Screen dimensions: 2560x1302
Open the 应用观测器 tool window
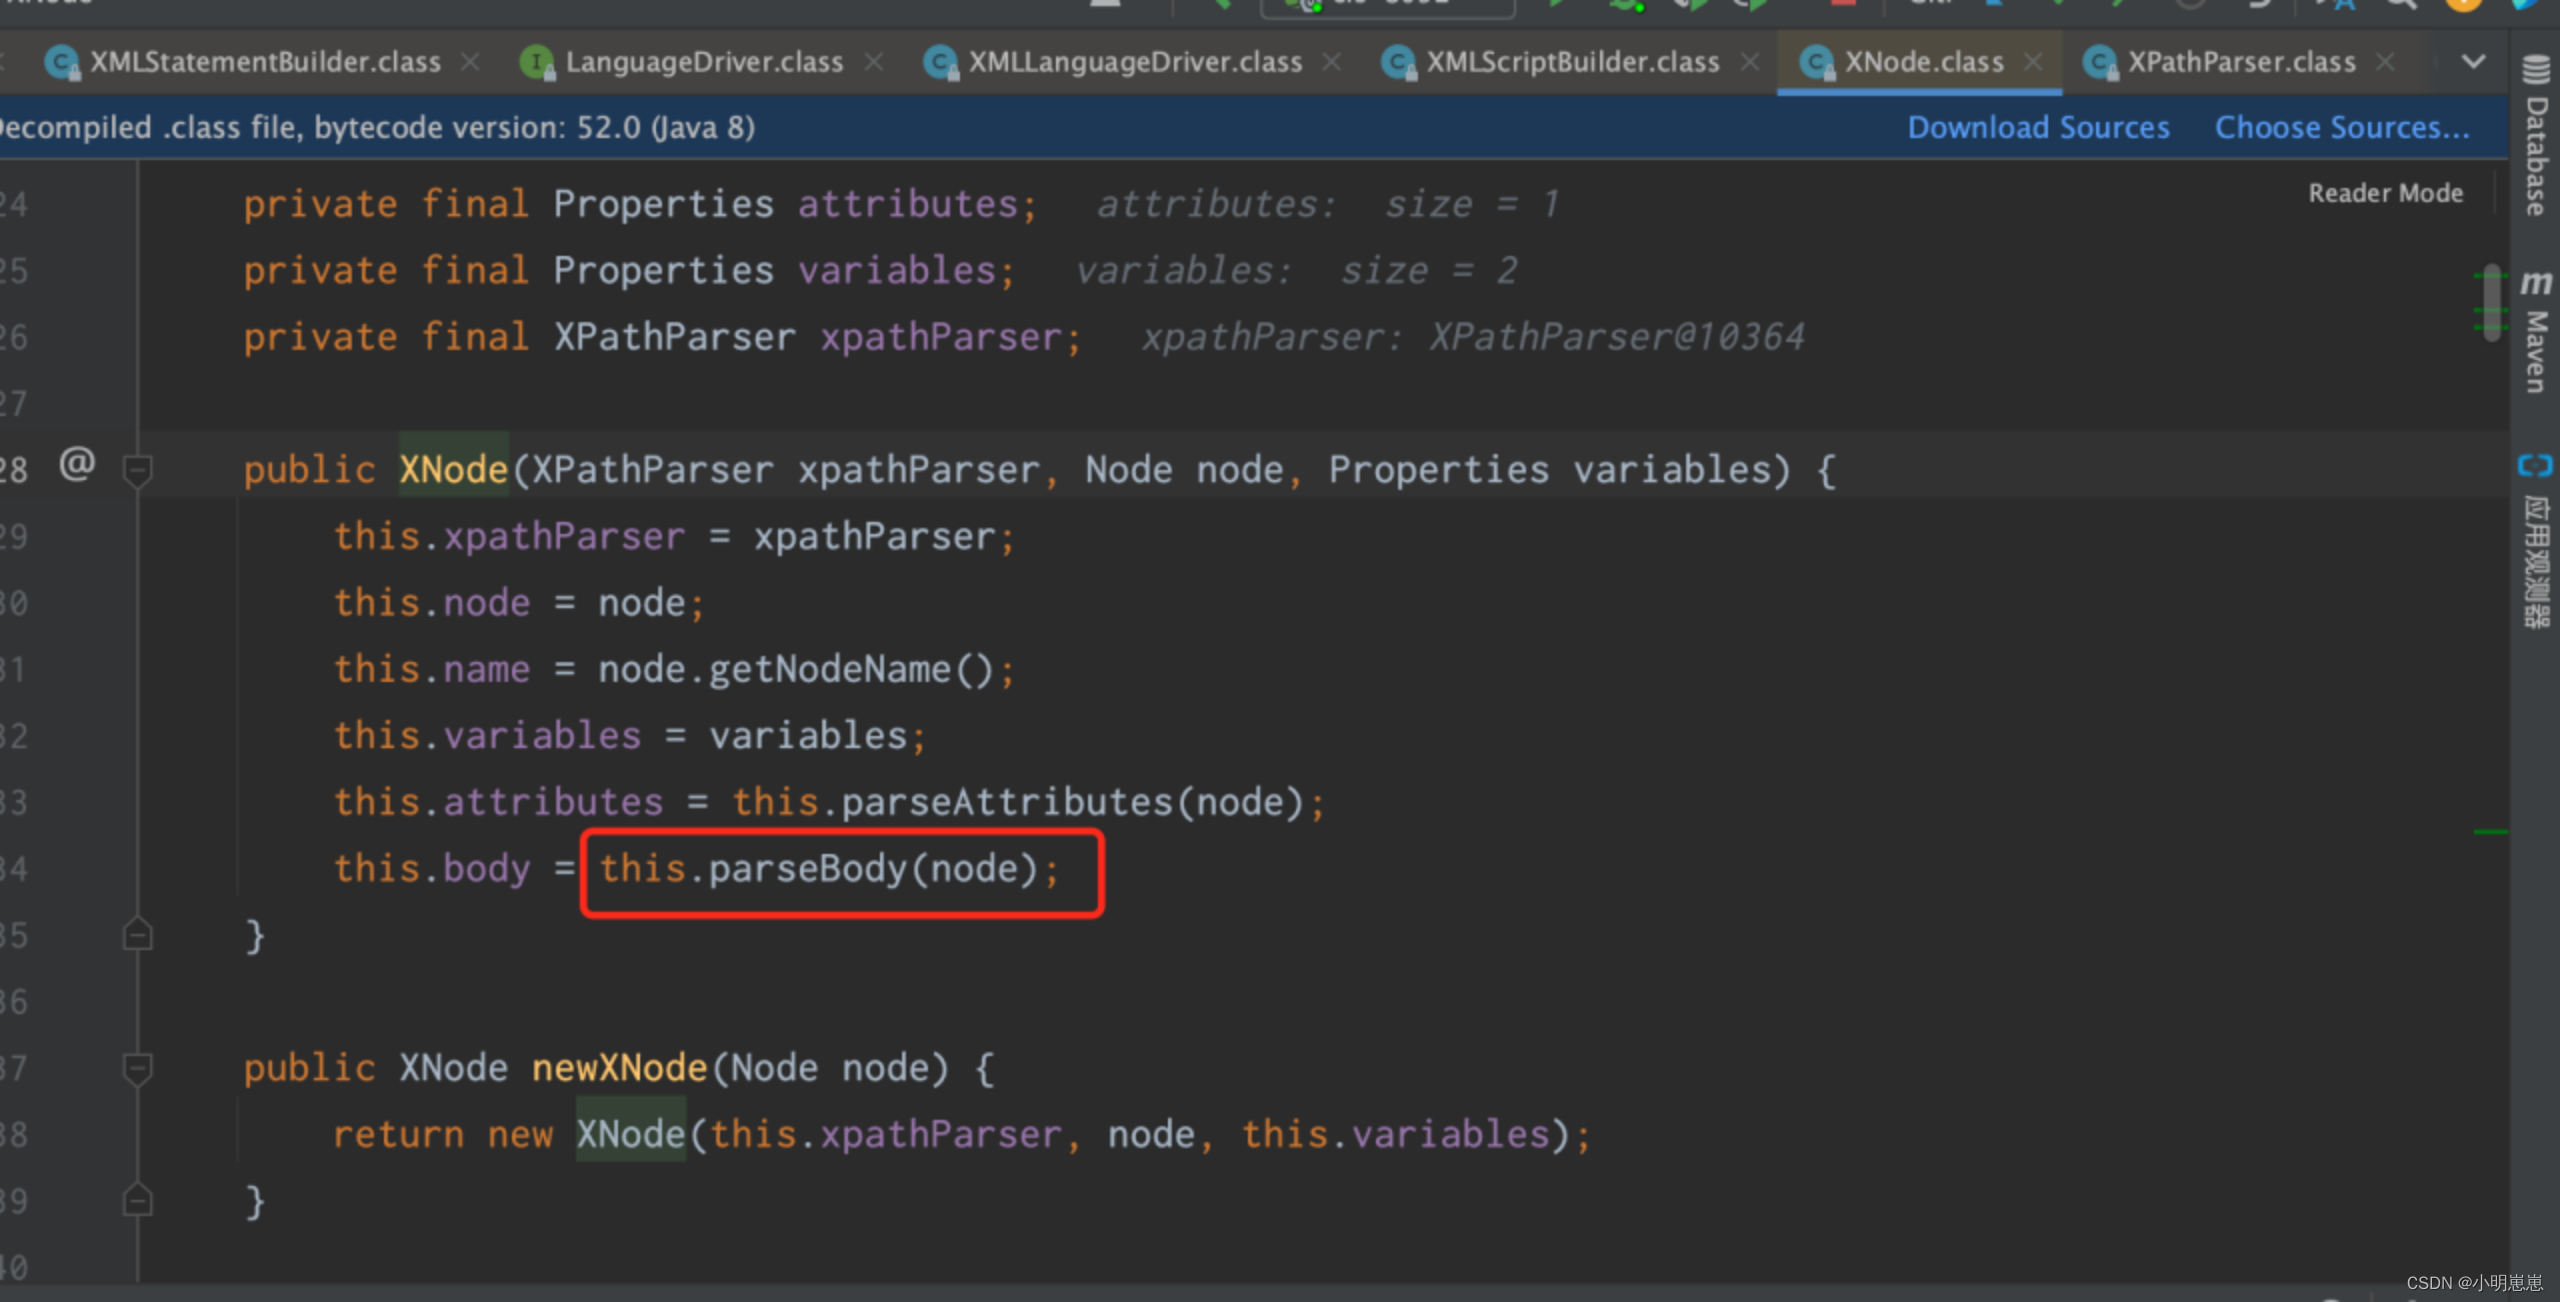pyautogui.click(x=2535, y=541)
